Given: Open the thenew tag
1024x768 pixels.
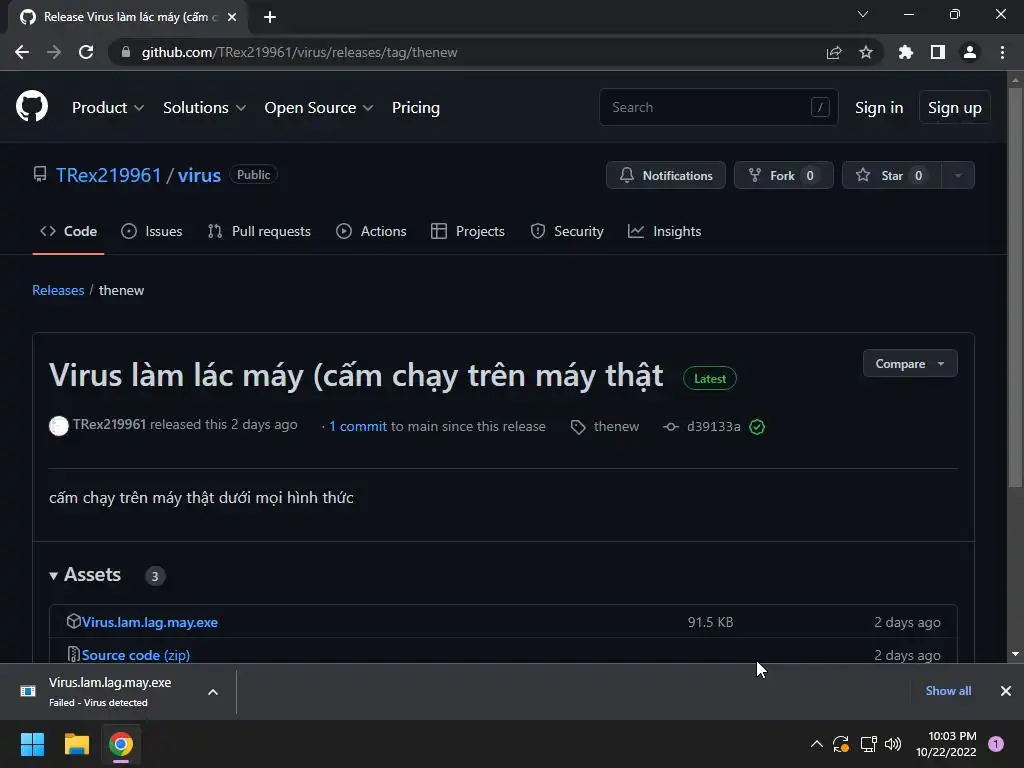Looking at the screenshot, I should (x=616, y=426).
